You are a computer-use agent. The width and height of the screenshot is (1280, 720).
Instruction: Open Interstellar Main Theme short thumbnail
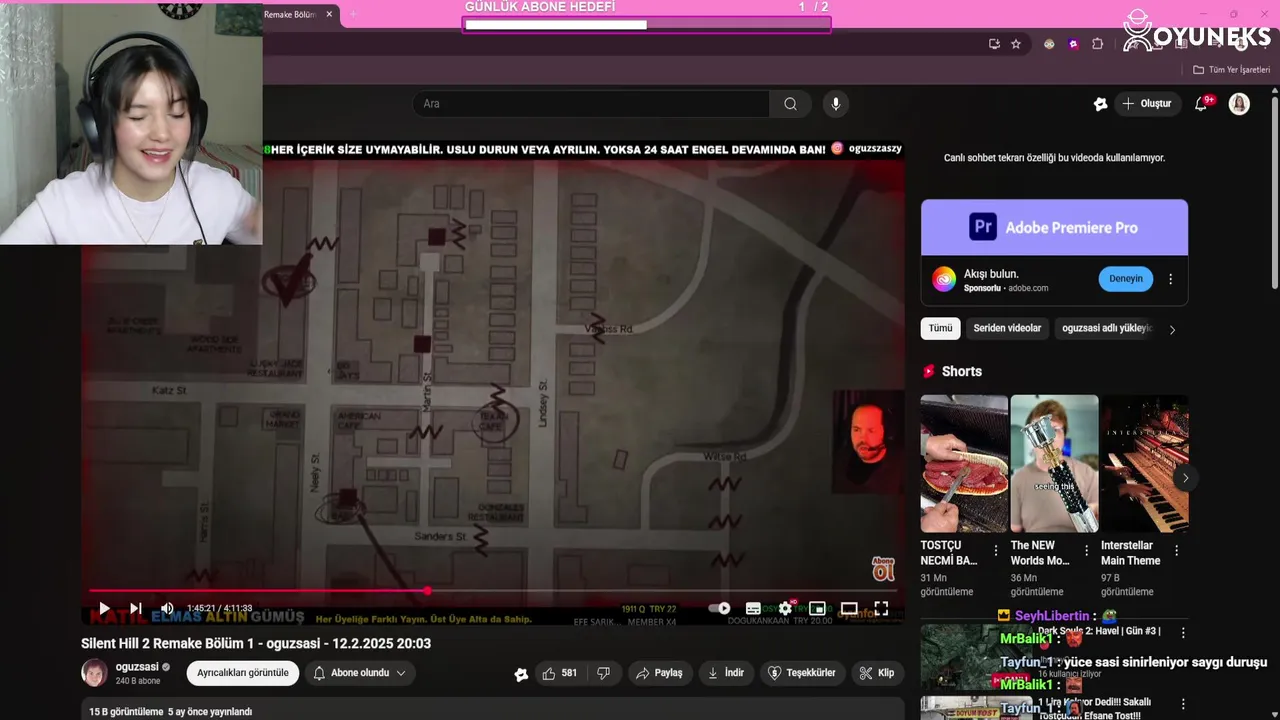click(x=1145, y=463)
